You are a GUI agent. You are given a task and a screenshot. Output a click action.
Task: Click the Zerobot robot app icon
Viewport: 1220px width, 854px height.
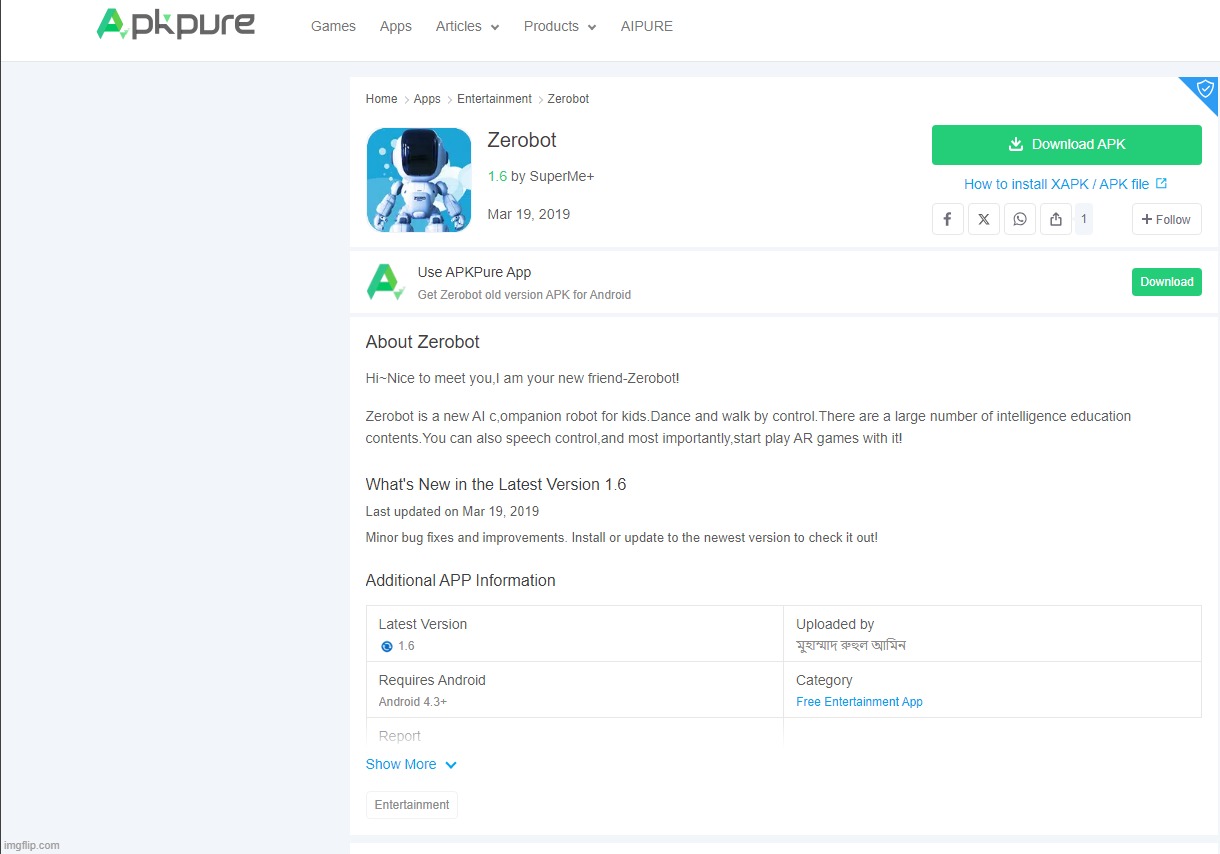pyautogui.click(x=419, y=180)
